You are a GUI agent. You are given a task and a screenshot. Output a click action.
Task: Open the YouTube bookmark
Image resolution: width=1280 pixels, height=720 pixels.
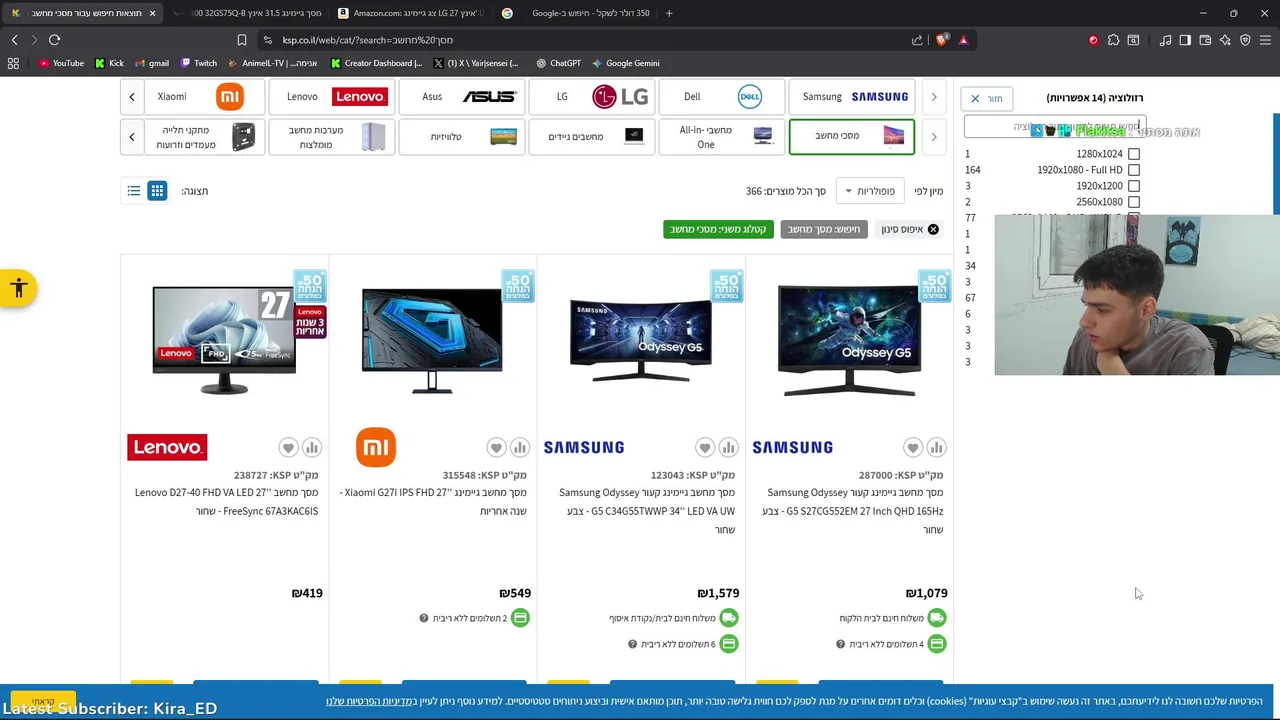(61, 63)
